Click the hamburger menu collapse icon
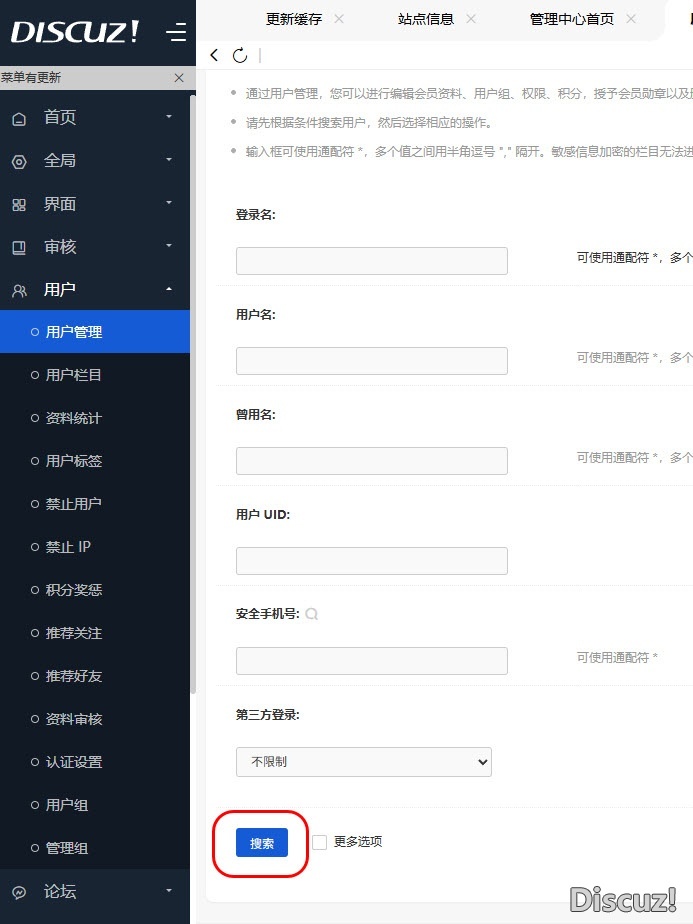The image size is (693, 924). click(176, 33)
